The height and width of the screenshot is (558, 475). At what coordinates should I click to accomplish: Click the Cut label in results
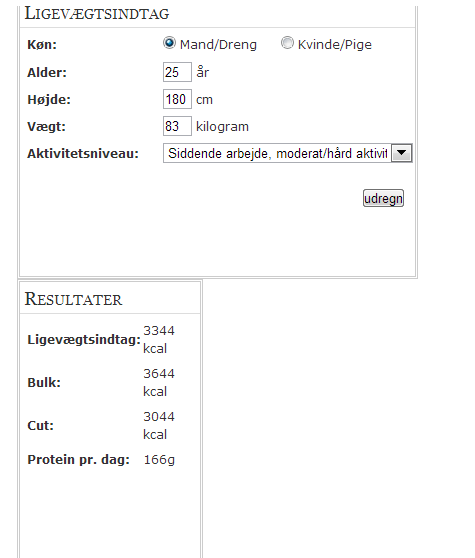[41, 426]
